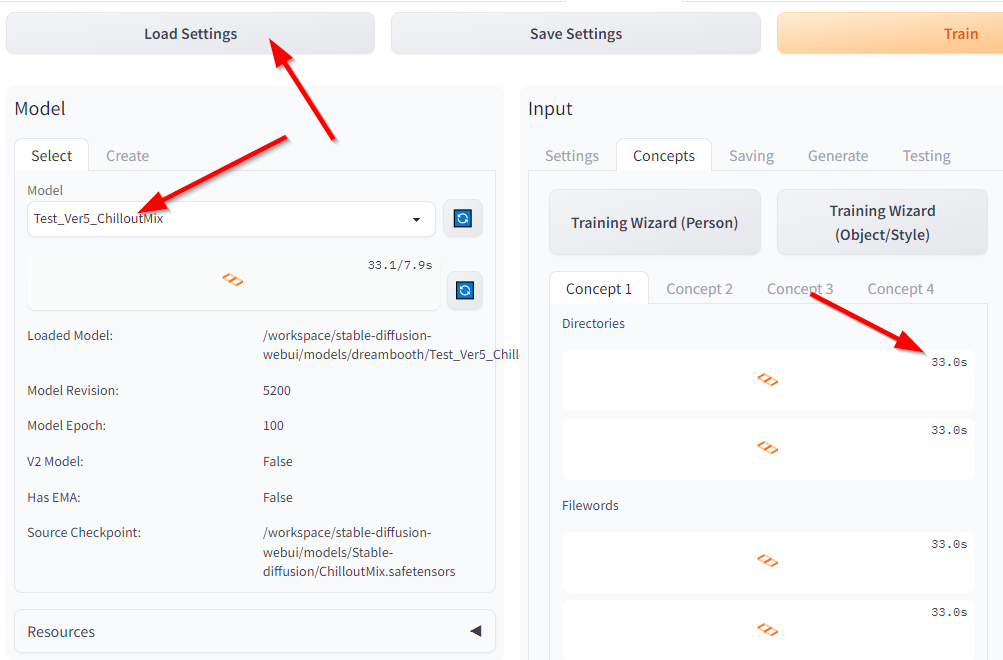The height and width of the screenshot is (660, 1003).
Task: Open the Saving tab
Action: (752, 155)
